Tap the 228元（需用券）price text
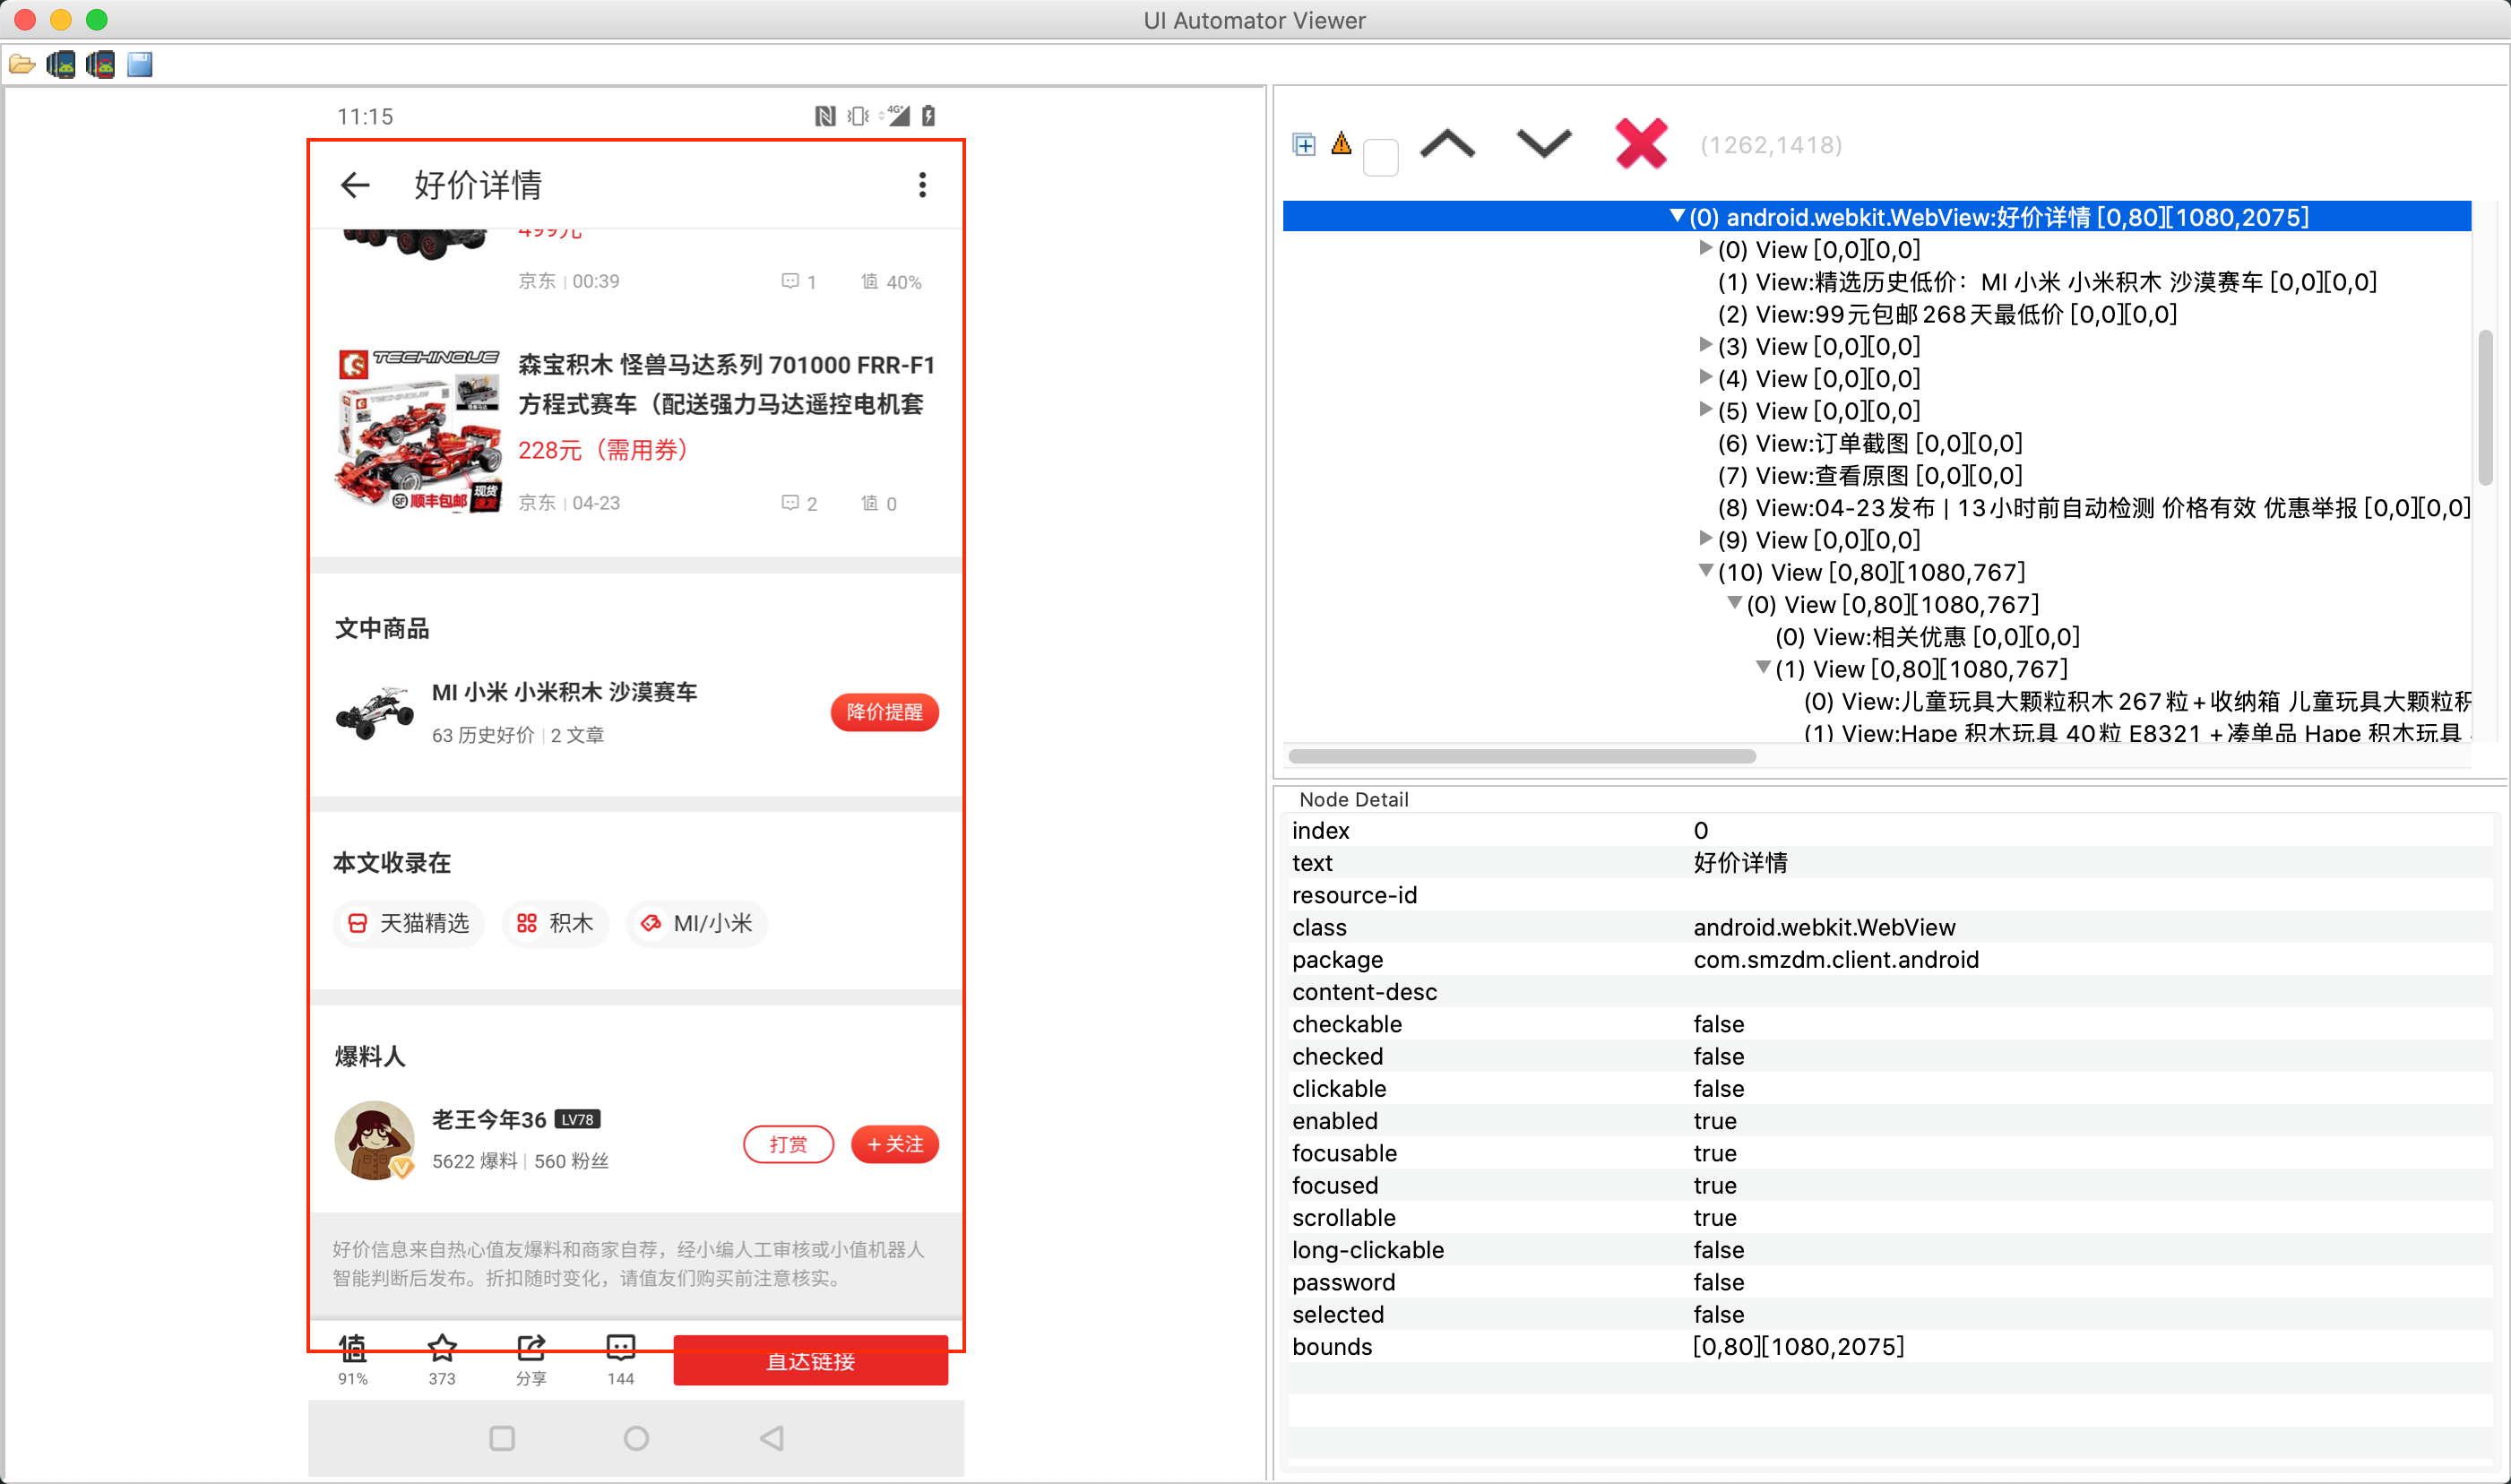2511x1484 pixels. tap(606, 450)
